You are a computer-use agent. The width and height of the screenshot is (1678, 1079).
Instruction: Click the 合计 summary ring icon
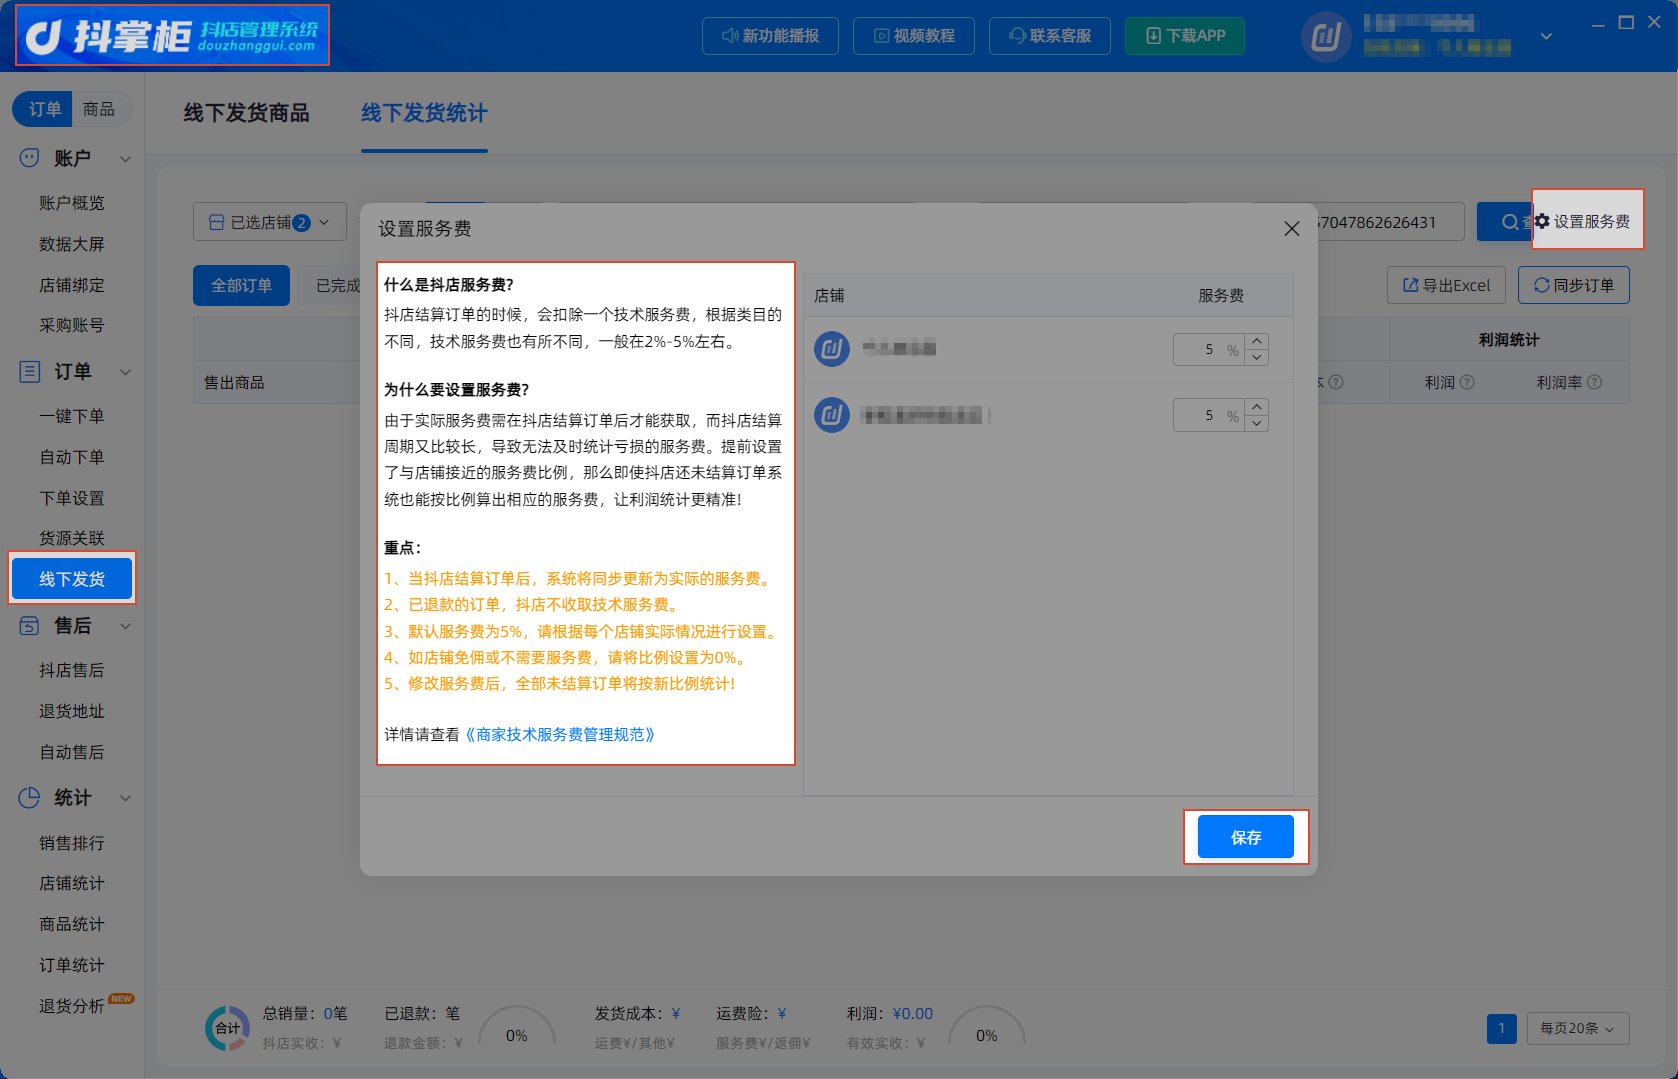[x=228, y=1028]
